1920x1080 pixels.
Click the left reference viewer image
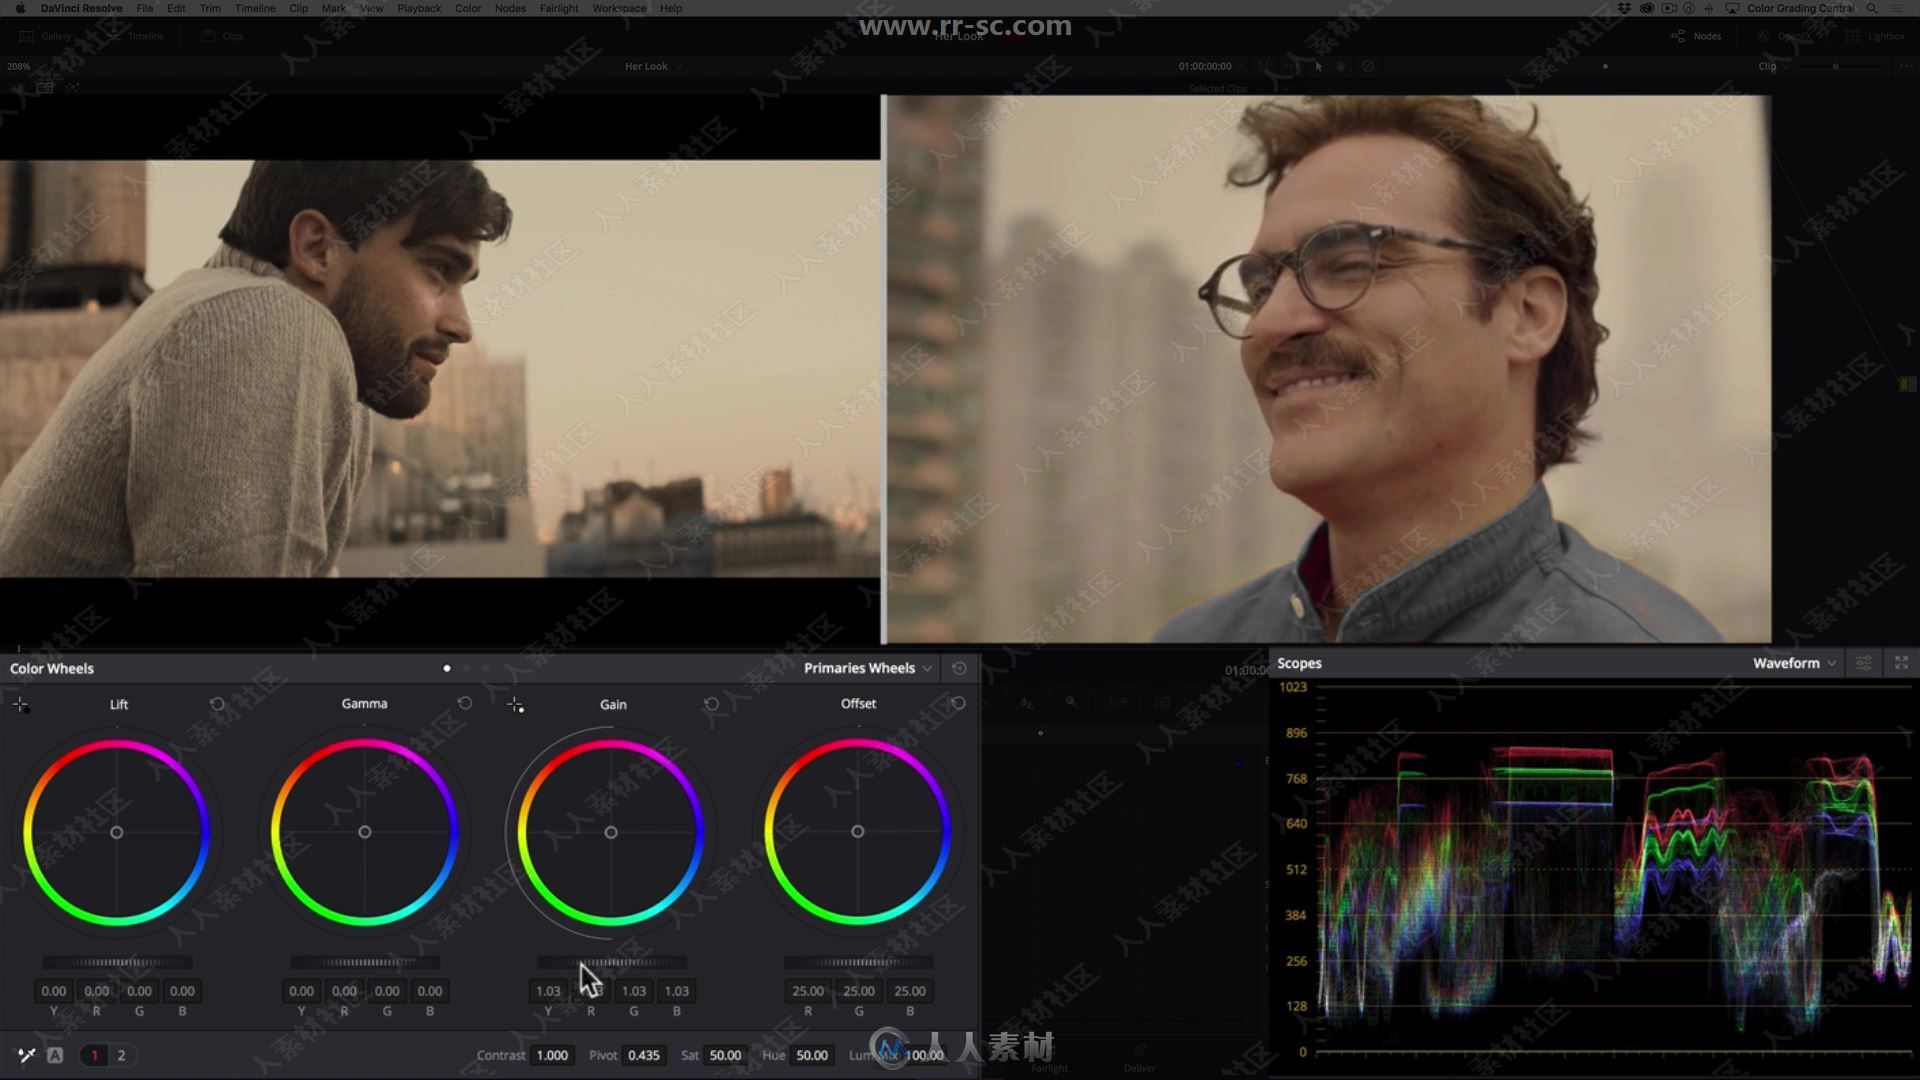click(440, 368)
